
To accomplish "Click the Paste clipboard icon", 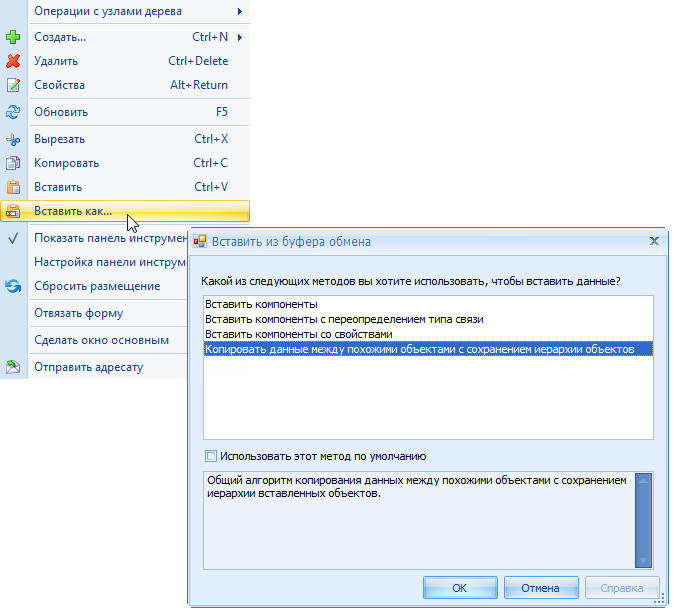I will pyautogui.click(x=13, y=187).
